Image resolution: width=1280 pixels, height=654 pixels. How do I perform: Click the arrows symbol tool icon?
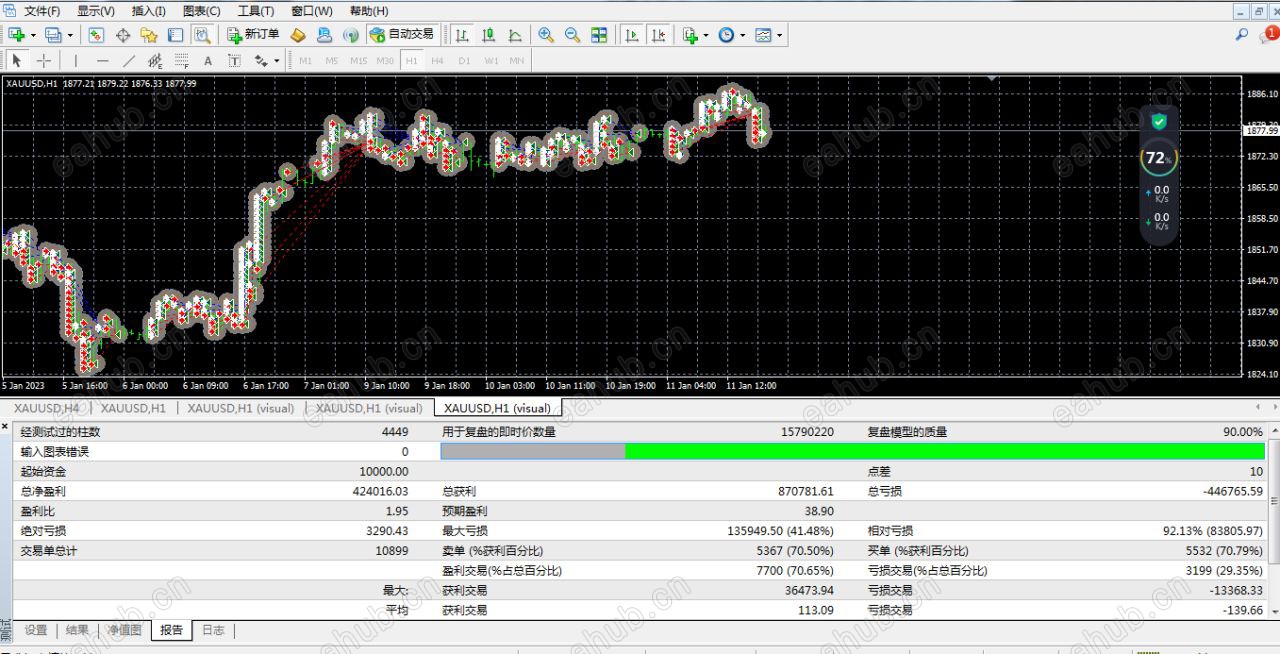261,60
